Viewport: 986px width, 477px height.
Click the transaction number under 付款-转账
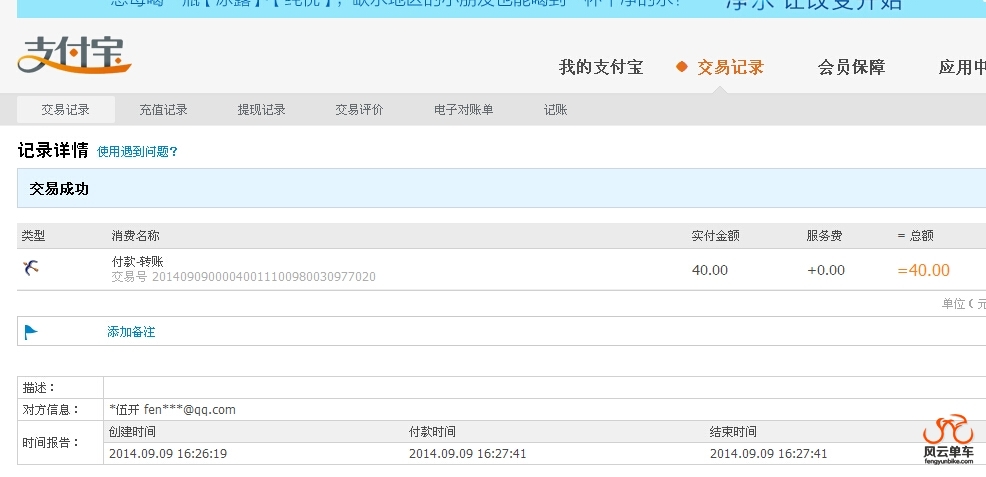click(x=243, y=277)
